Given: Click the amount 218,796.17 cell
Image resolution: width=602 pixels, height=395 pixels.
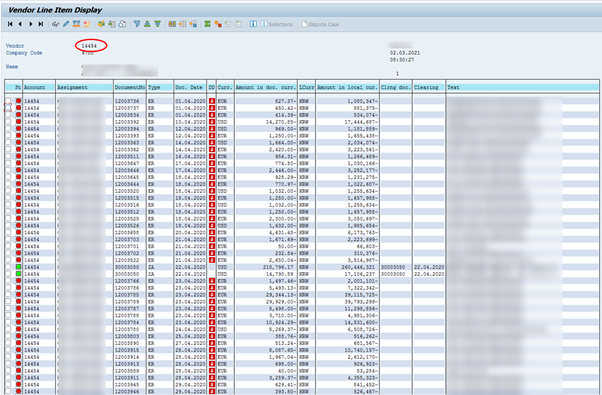Looking at the screenshot, I should 278,267.
